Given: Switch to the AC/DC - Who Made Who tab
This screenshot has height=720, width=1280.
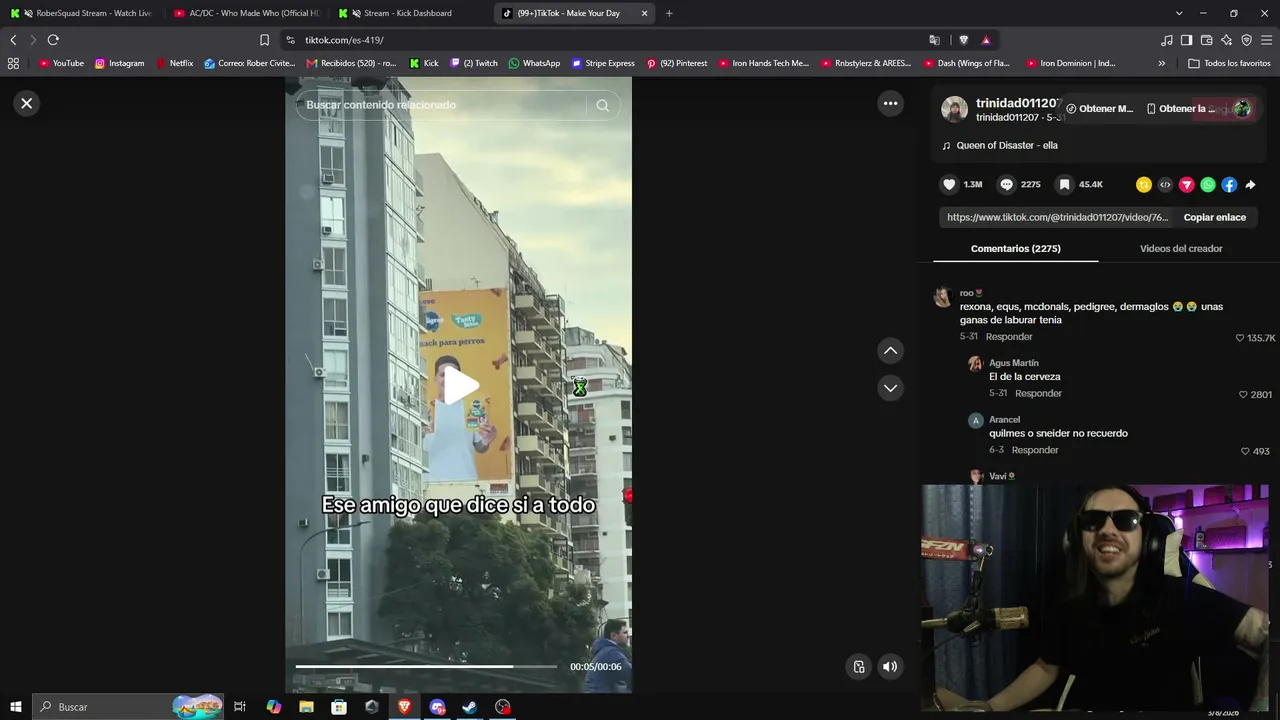Looking at the screenshot, I should [245, 13].
